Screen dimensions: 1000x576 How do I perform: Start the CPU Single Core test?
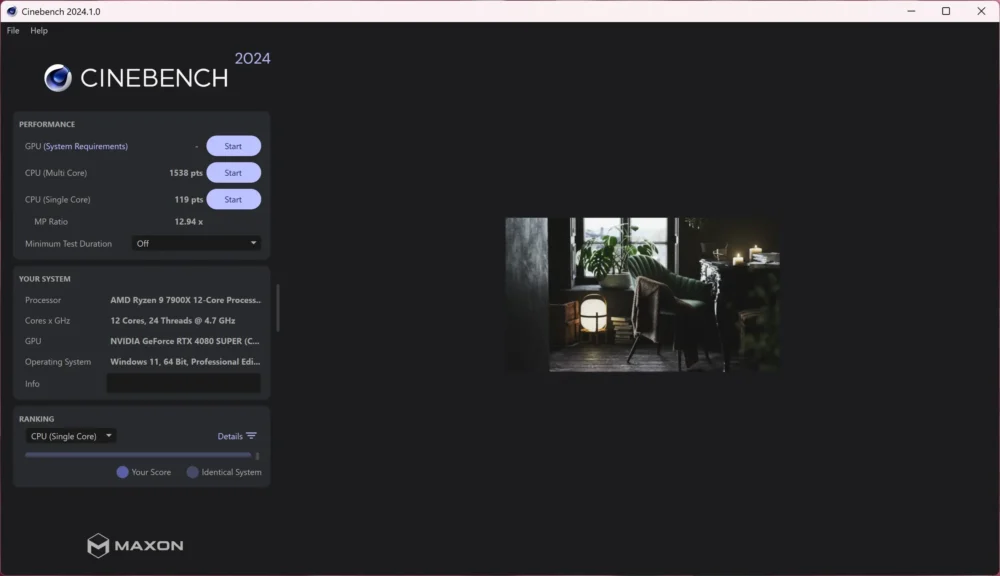click(233, 200)
